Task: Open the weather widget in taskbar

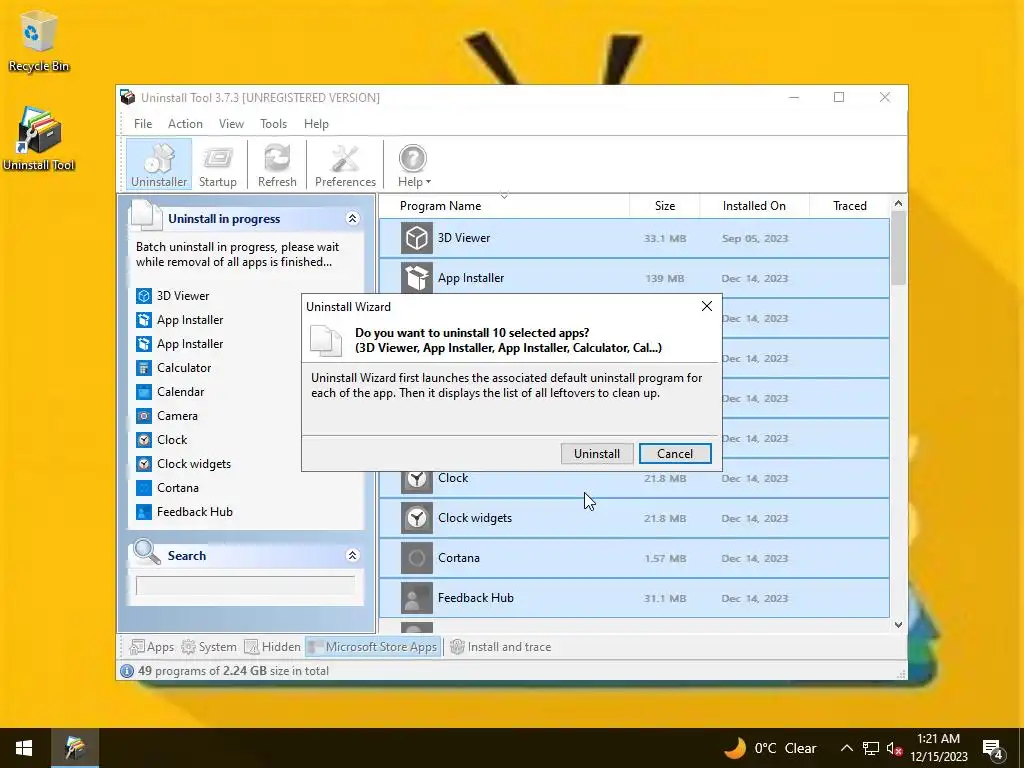Action: [x=770, y=748]
